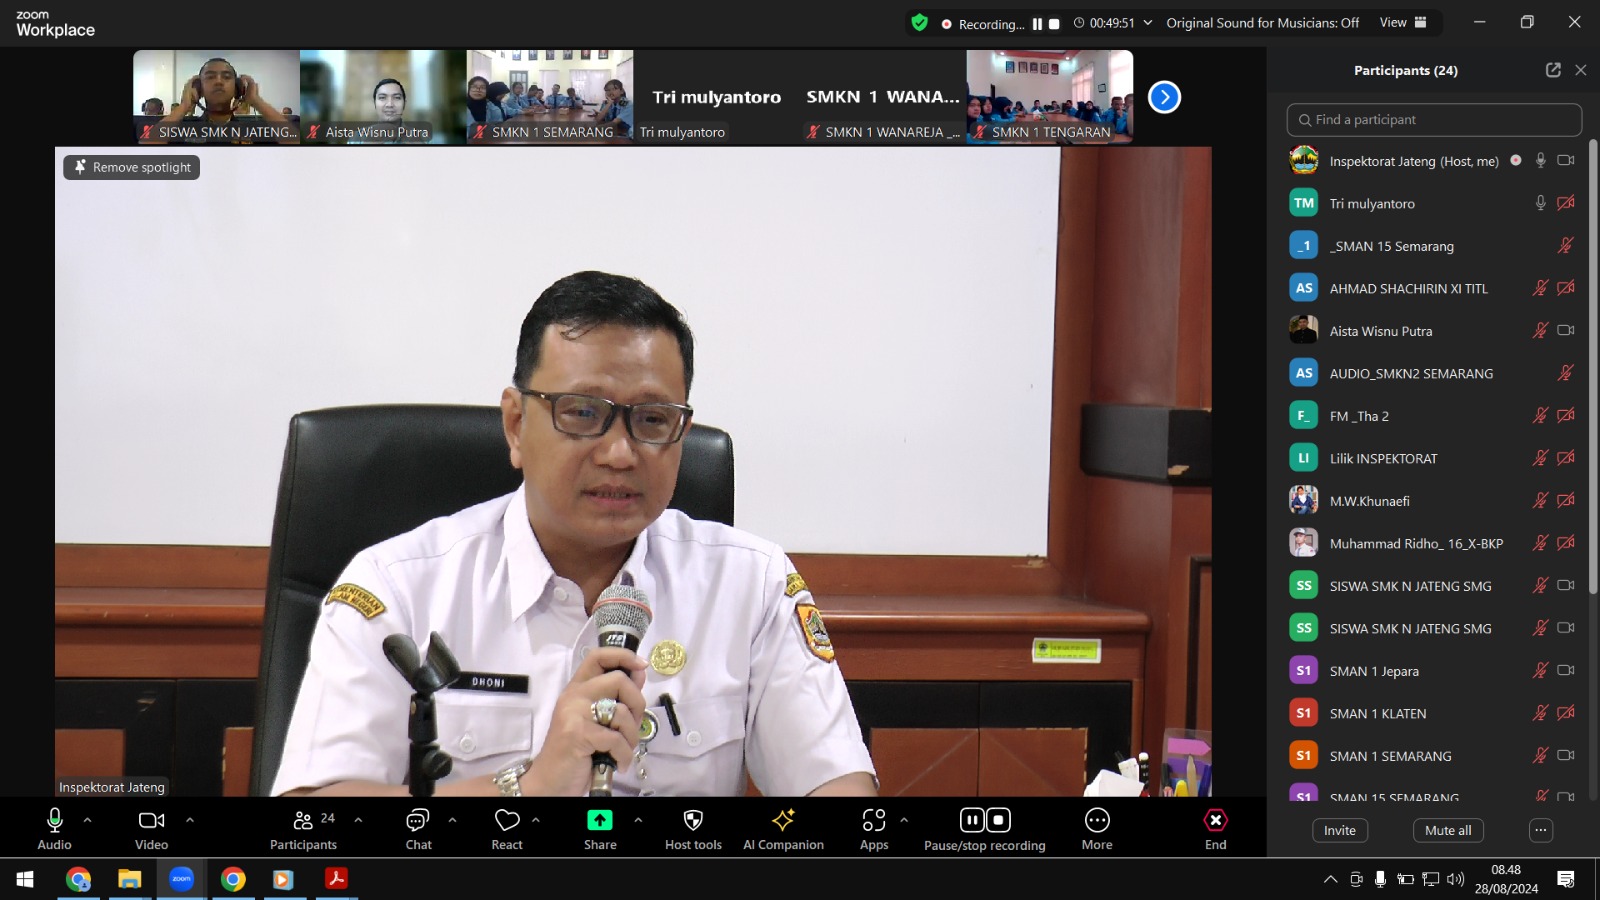Toggle the Audio microphone mute
The width and height of the screenshot is (1600, 900).
(x=55, y=829)
